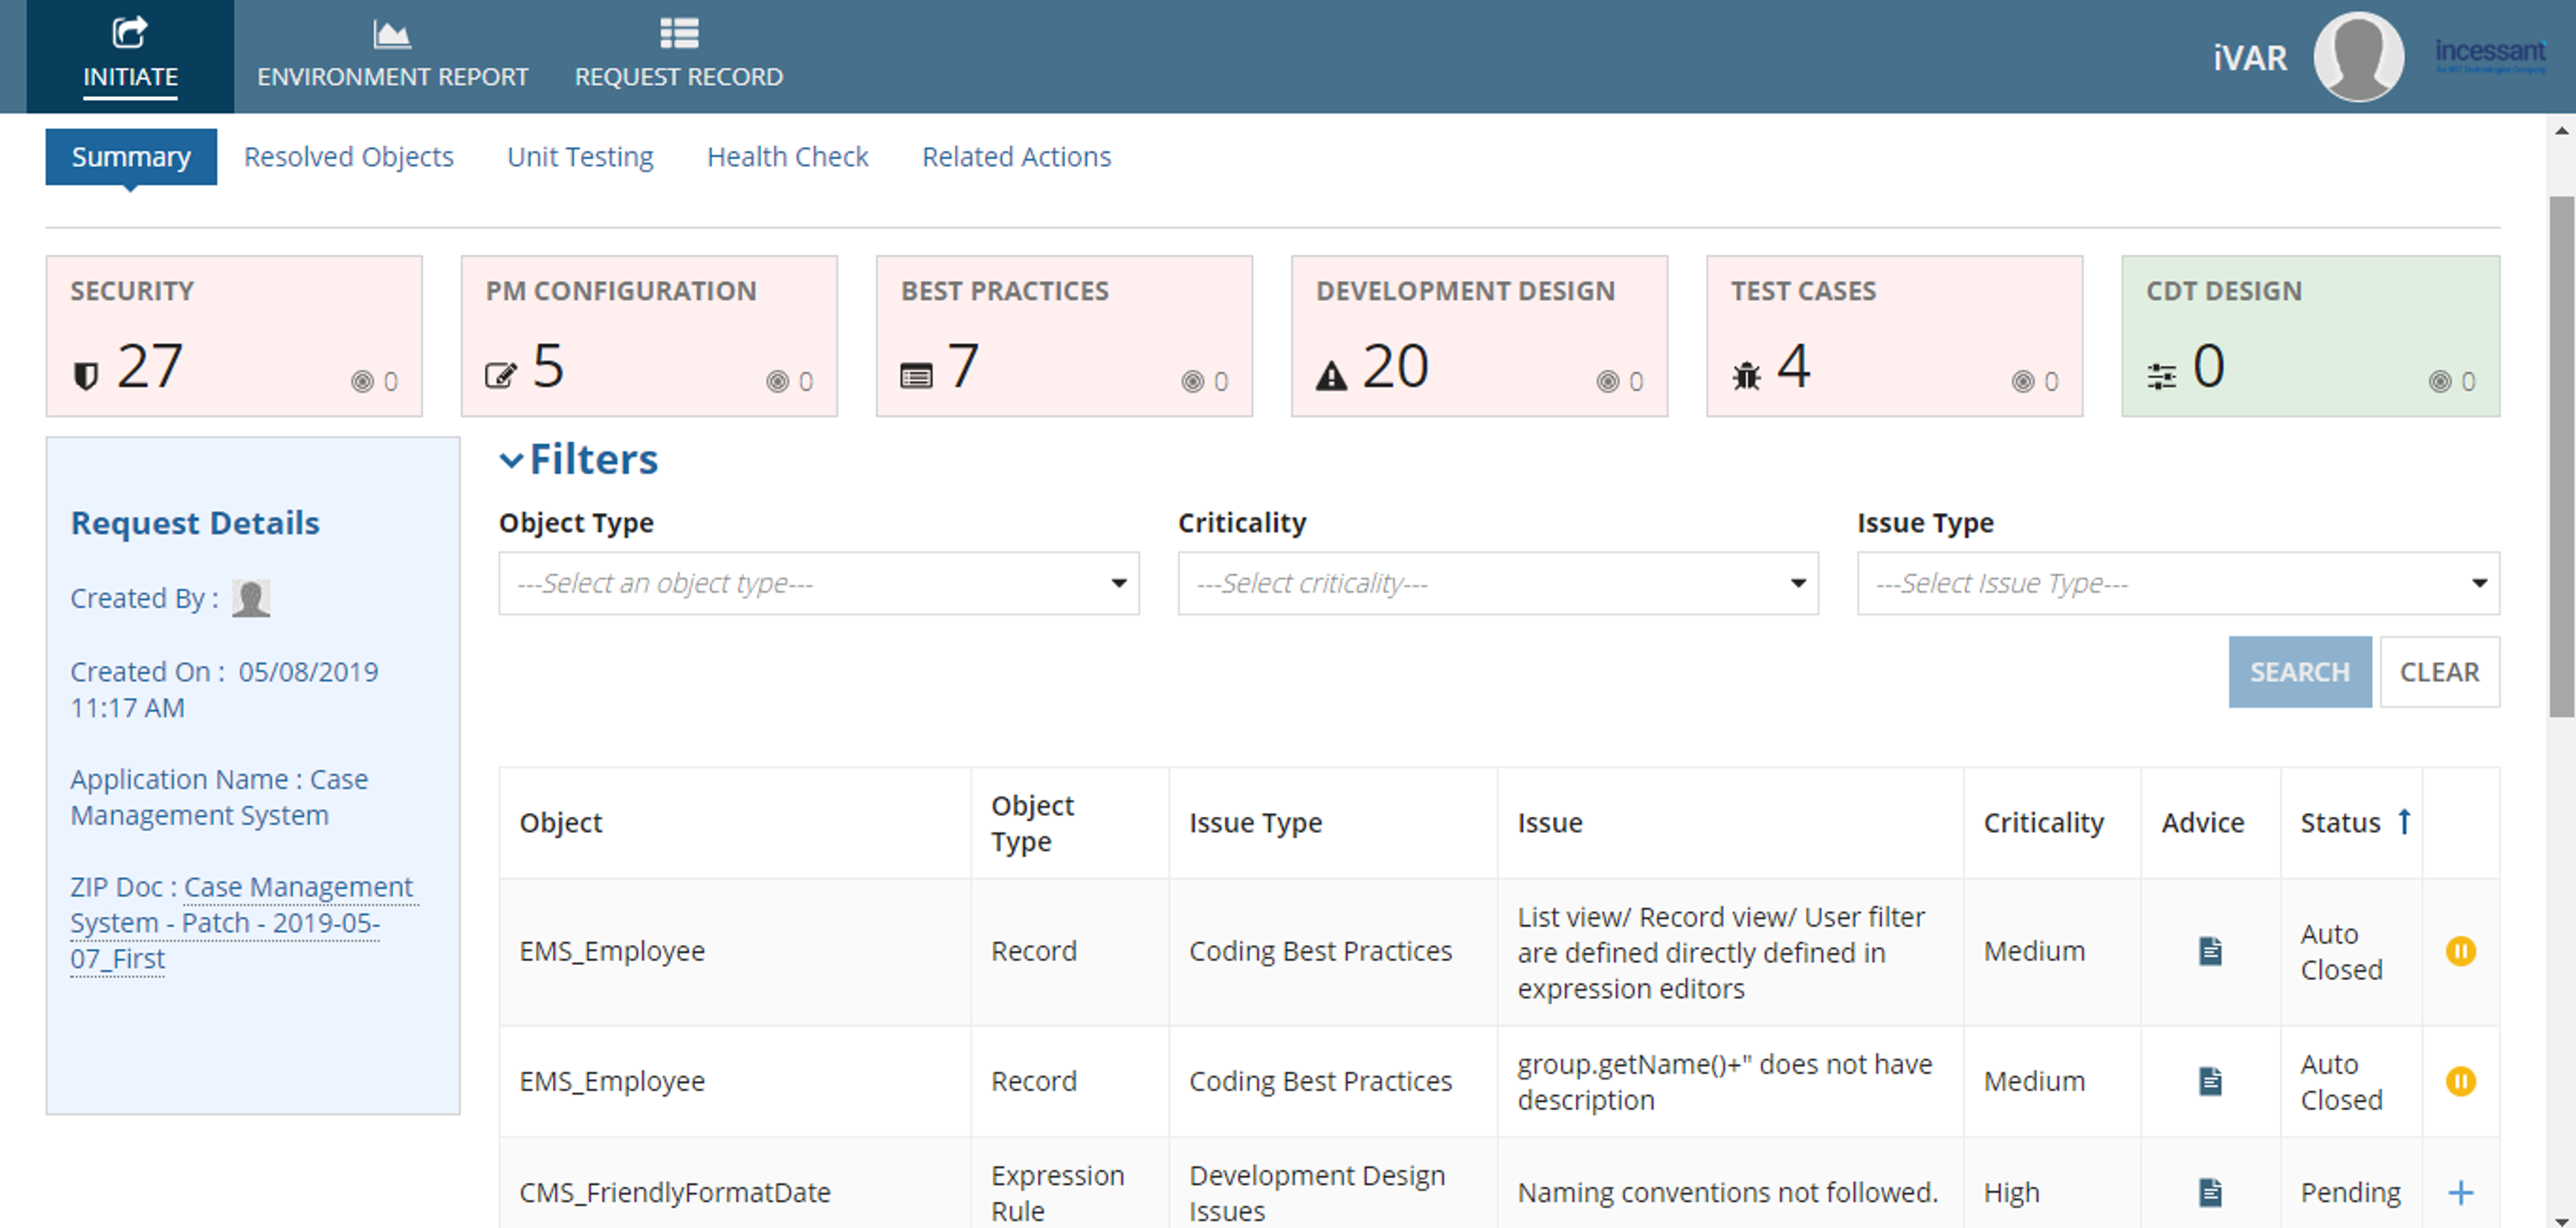The height and width of the screenshot is (1228, 2576).
Task: Click the Request Details heading
Action: point(195,523)
